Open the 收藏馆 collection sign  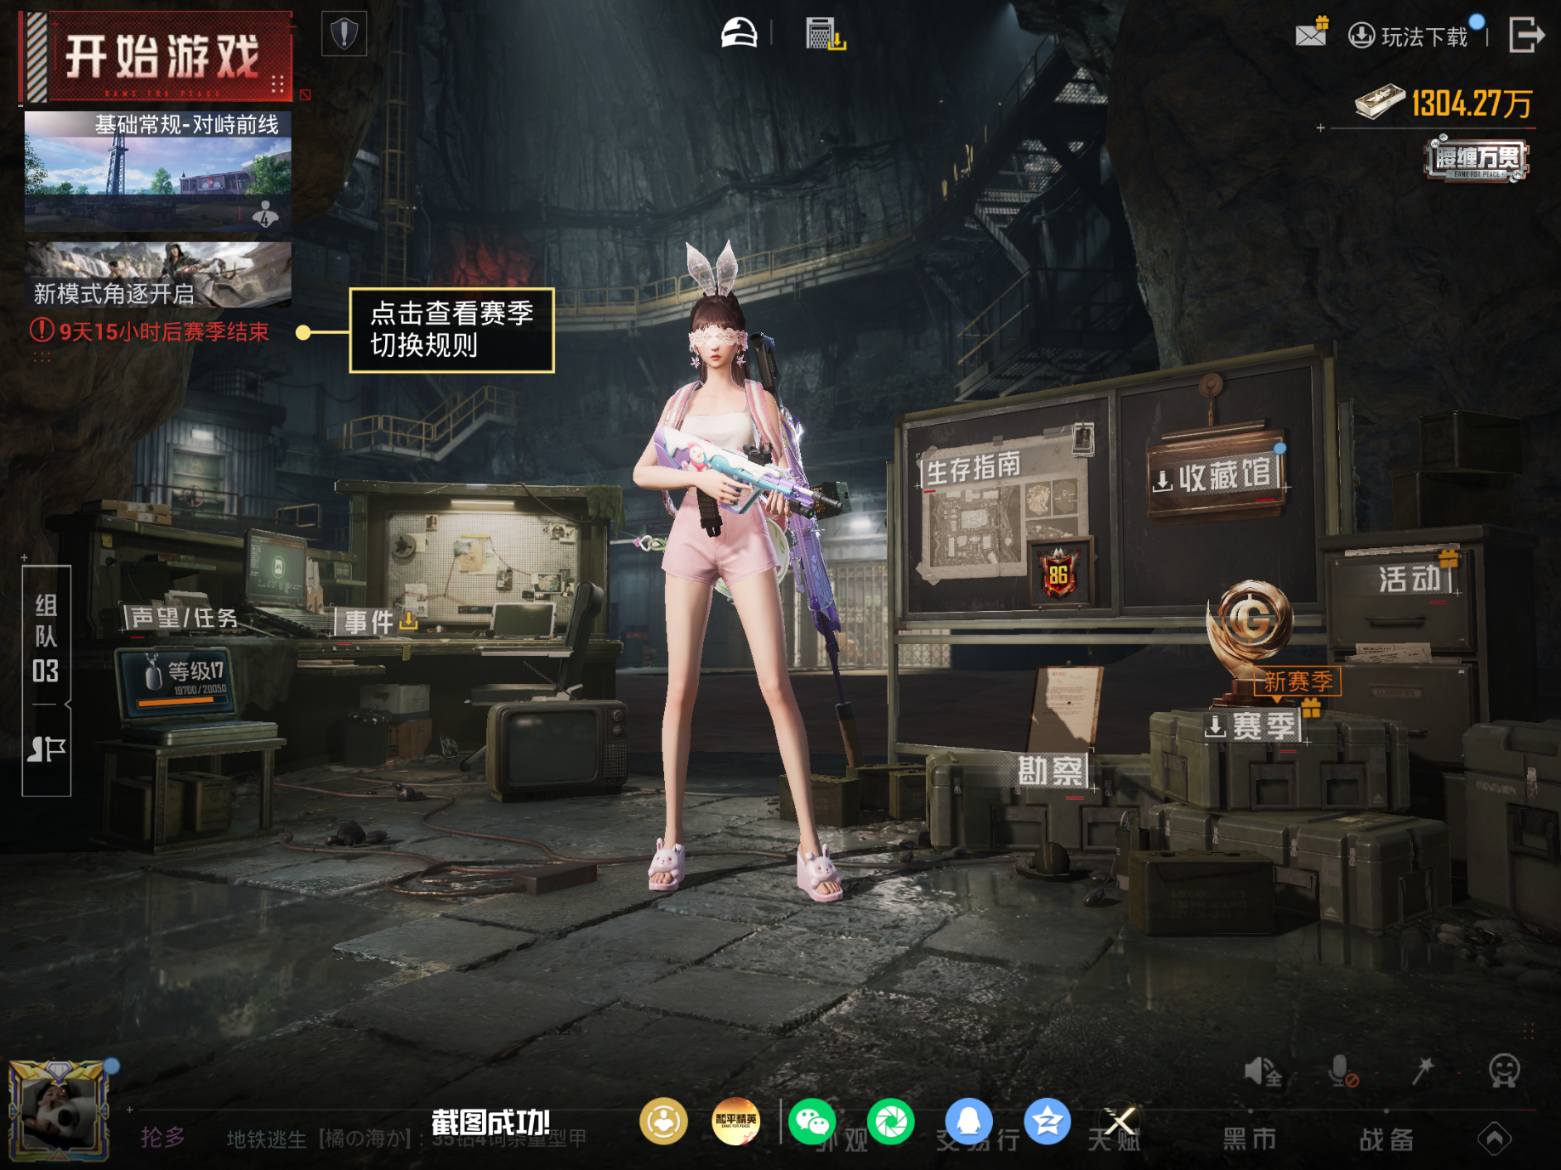(1214, 477)
